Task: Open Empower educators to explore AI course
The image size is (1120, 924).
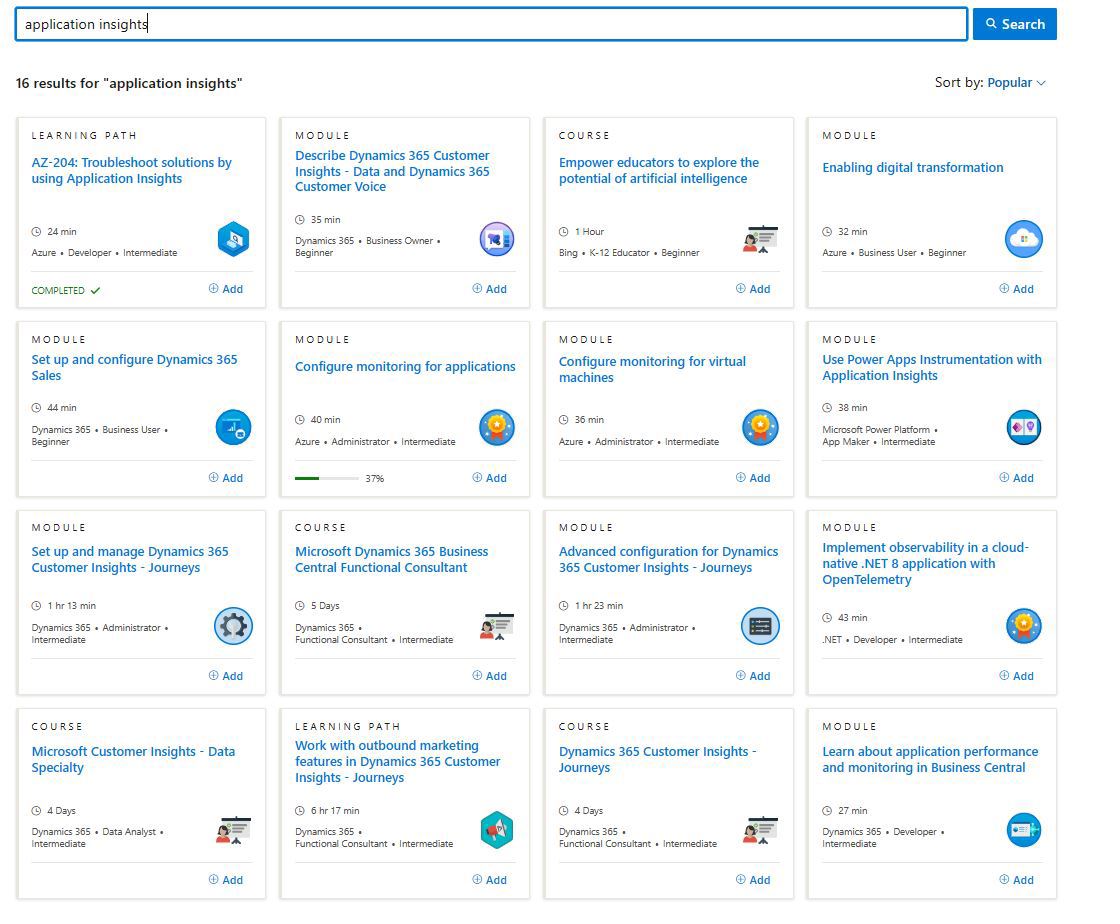Action: click(x=659, y=171)
